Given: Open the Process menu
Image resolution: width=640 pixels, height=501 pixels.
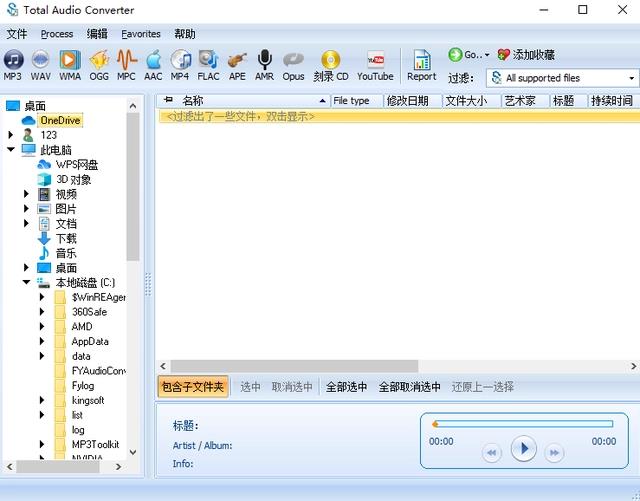Looking at the screenshot, I should 57,34.
